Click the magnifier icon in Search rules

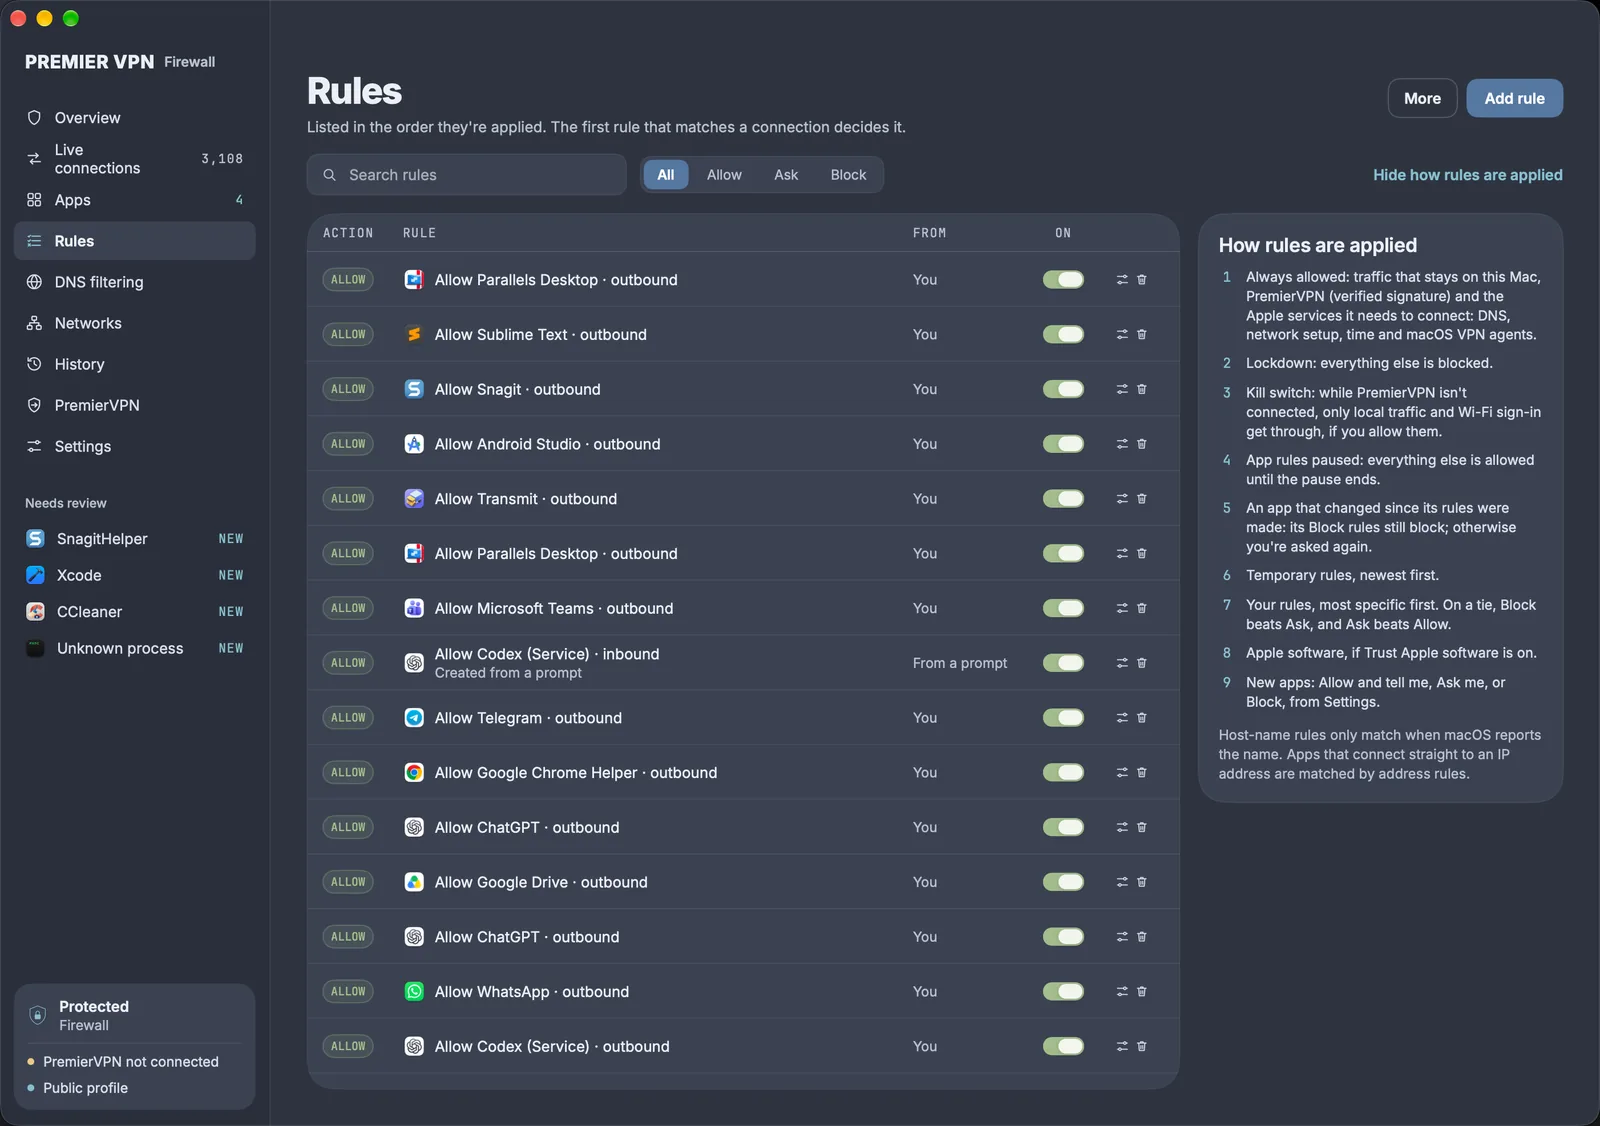click(329, 175)
